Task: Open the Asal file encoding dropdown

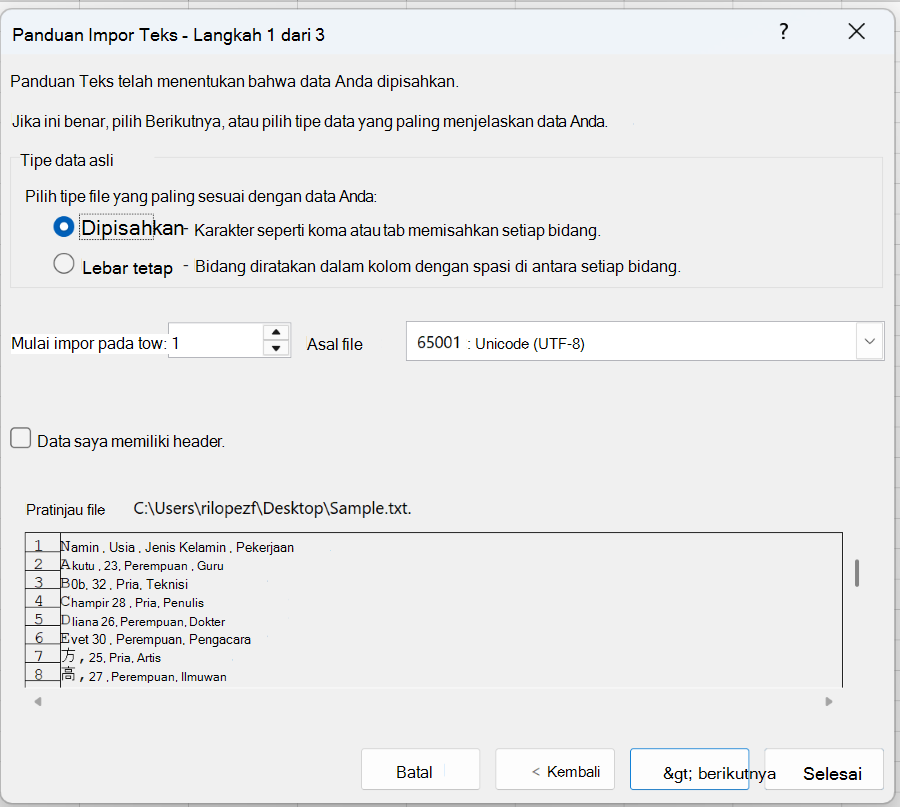Action: [870, 342]
